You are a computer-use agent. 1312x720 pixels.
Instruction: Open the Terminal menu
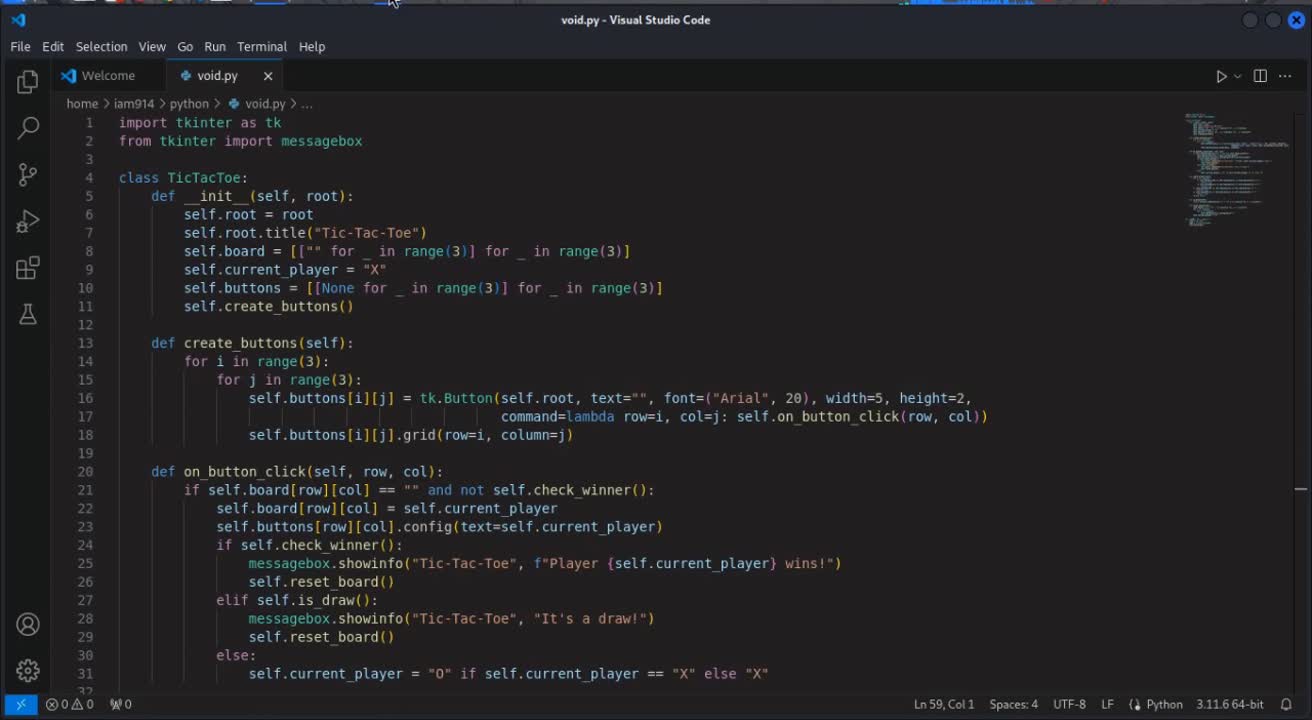(x=262, y=47)
